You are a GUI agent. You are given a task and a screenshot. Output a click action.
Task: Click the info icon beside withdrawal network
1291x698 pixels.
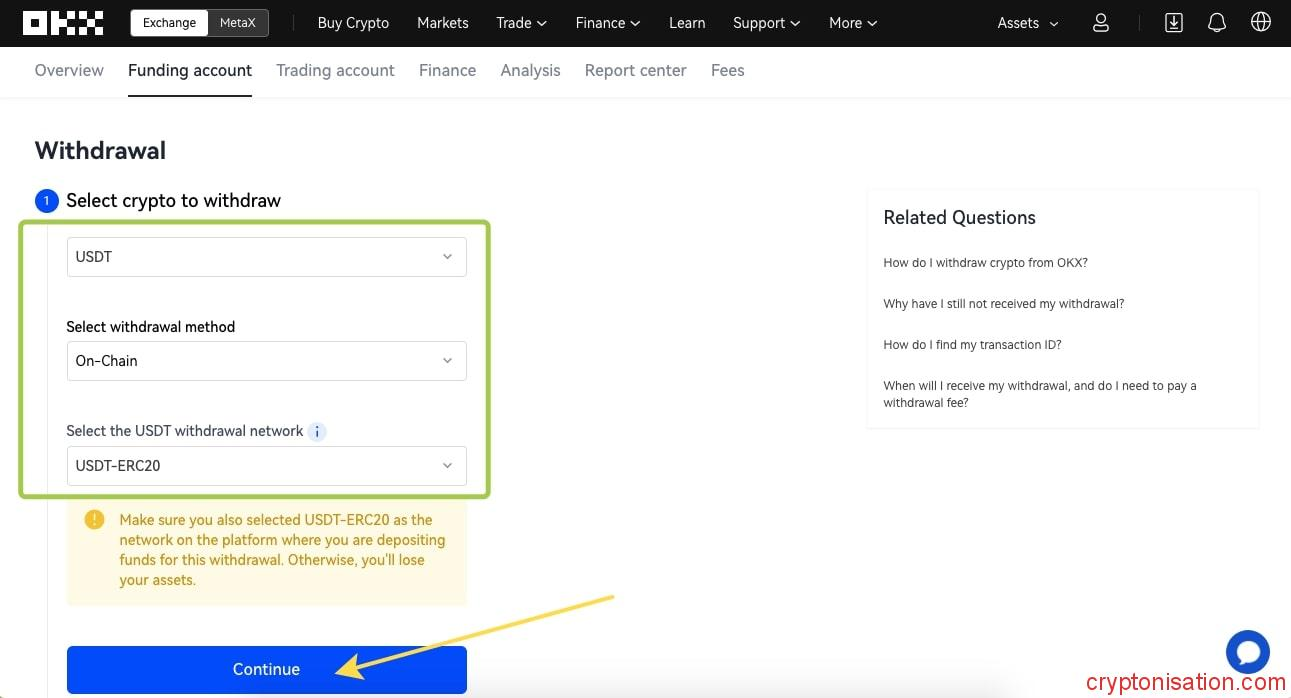click(317, 432)
